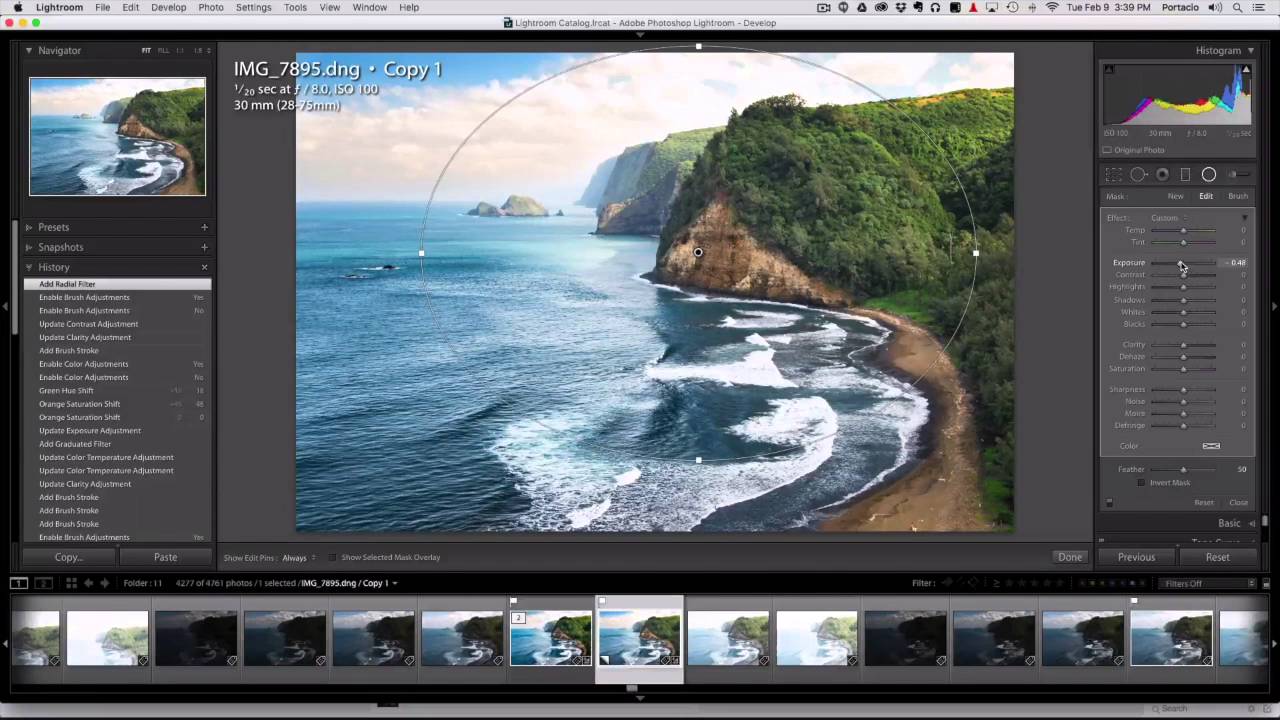Collapse the Histogram panel

(1250, 50)
